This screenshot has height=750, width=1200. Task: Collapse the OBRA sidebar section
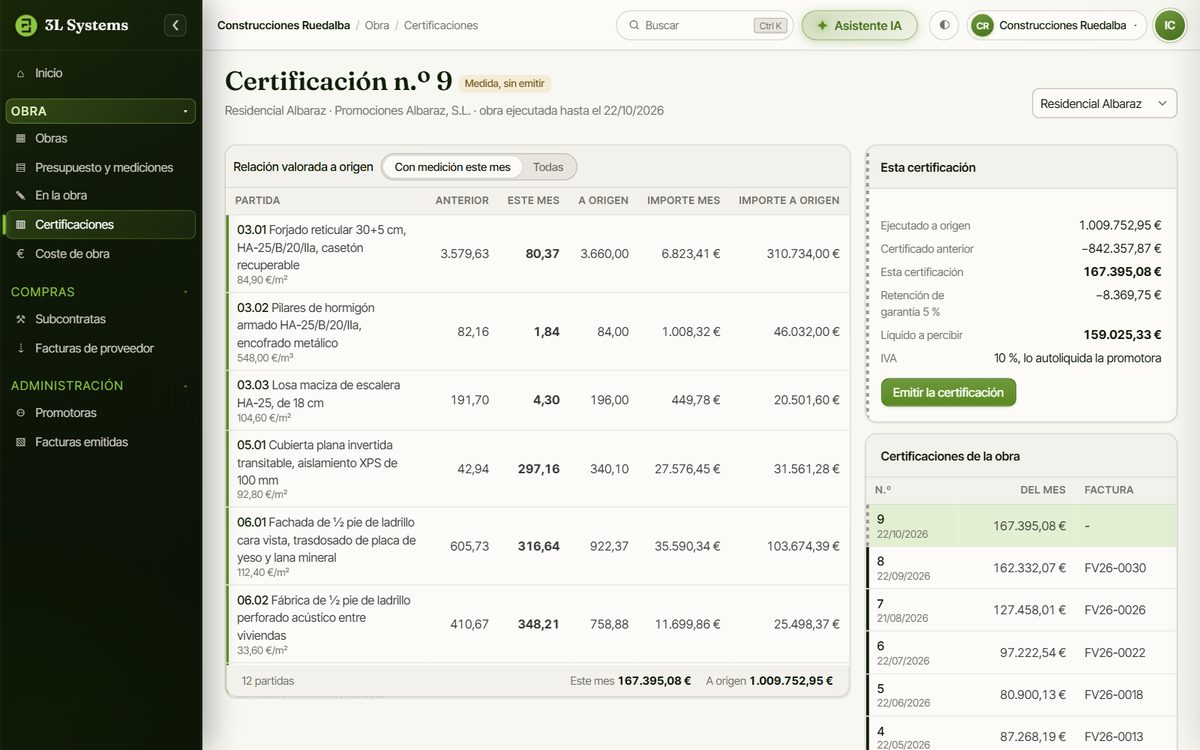click(x=100, y=111)
